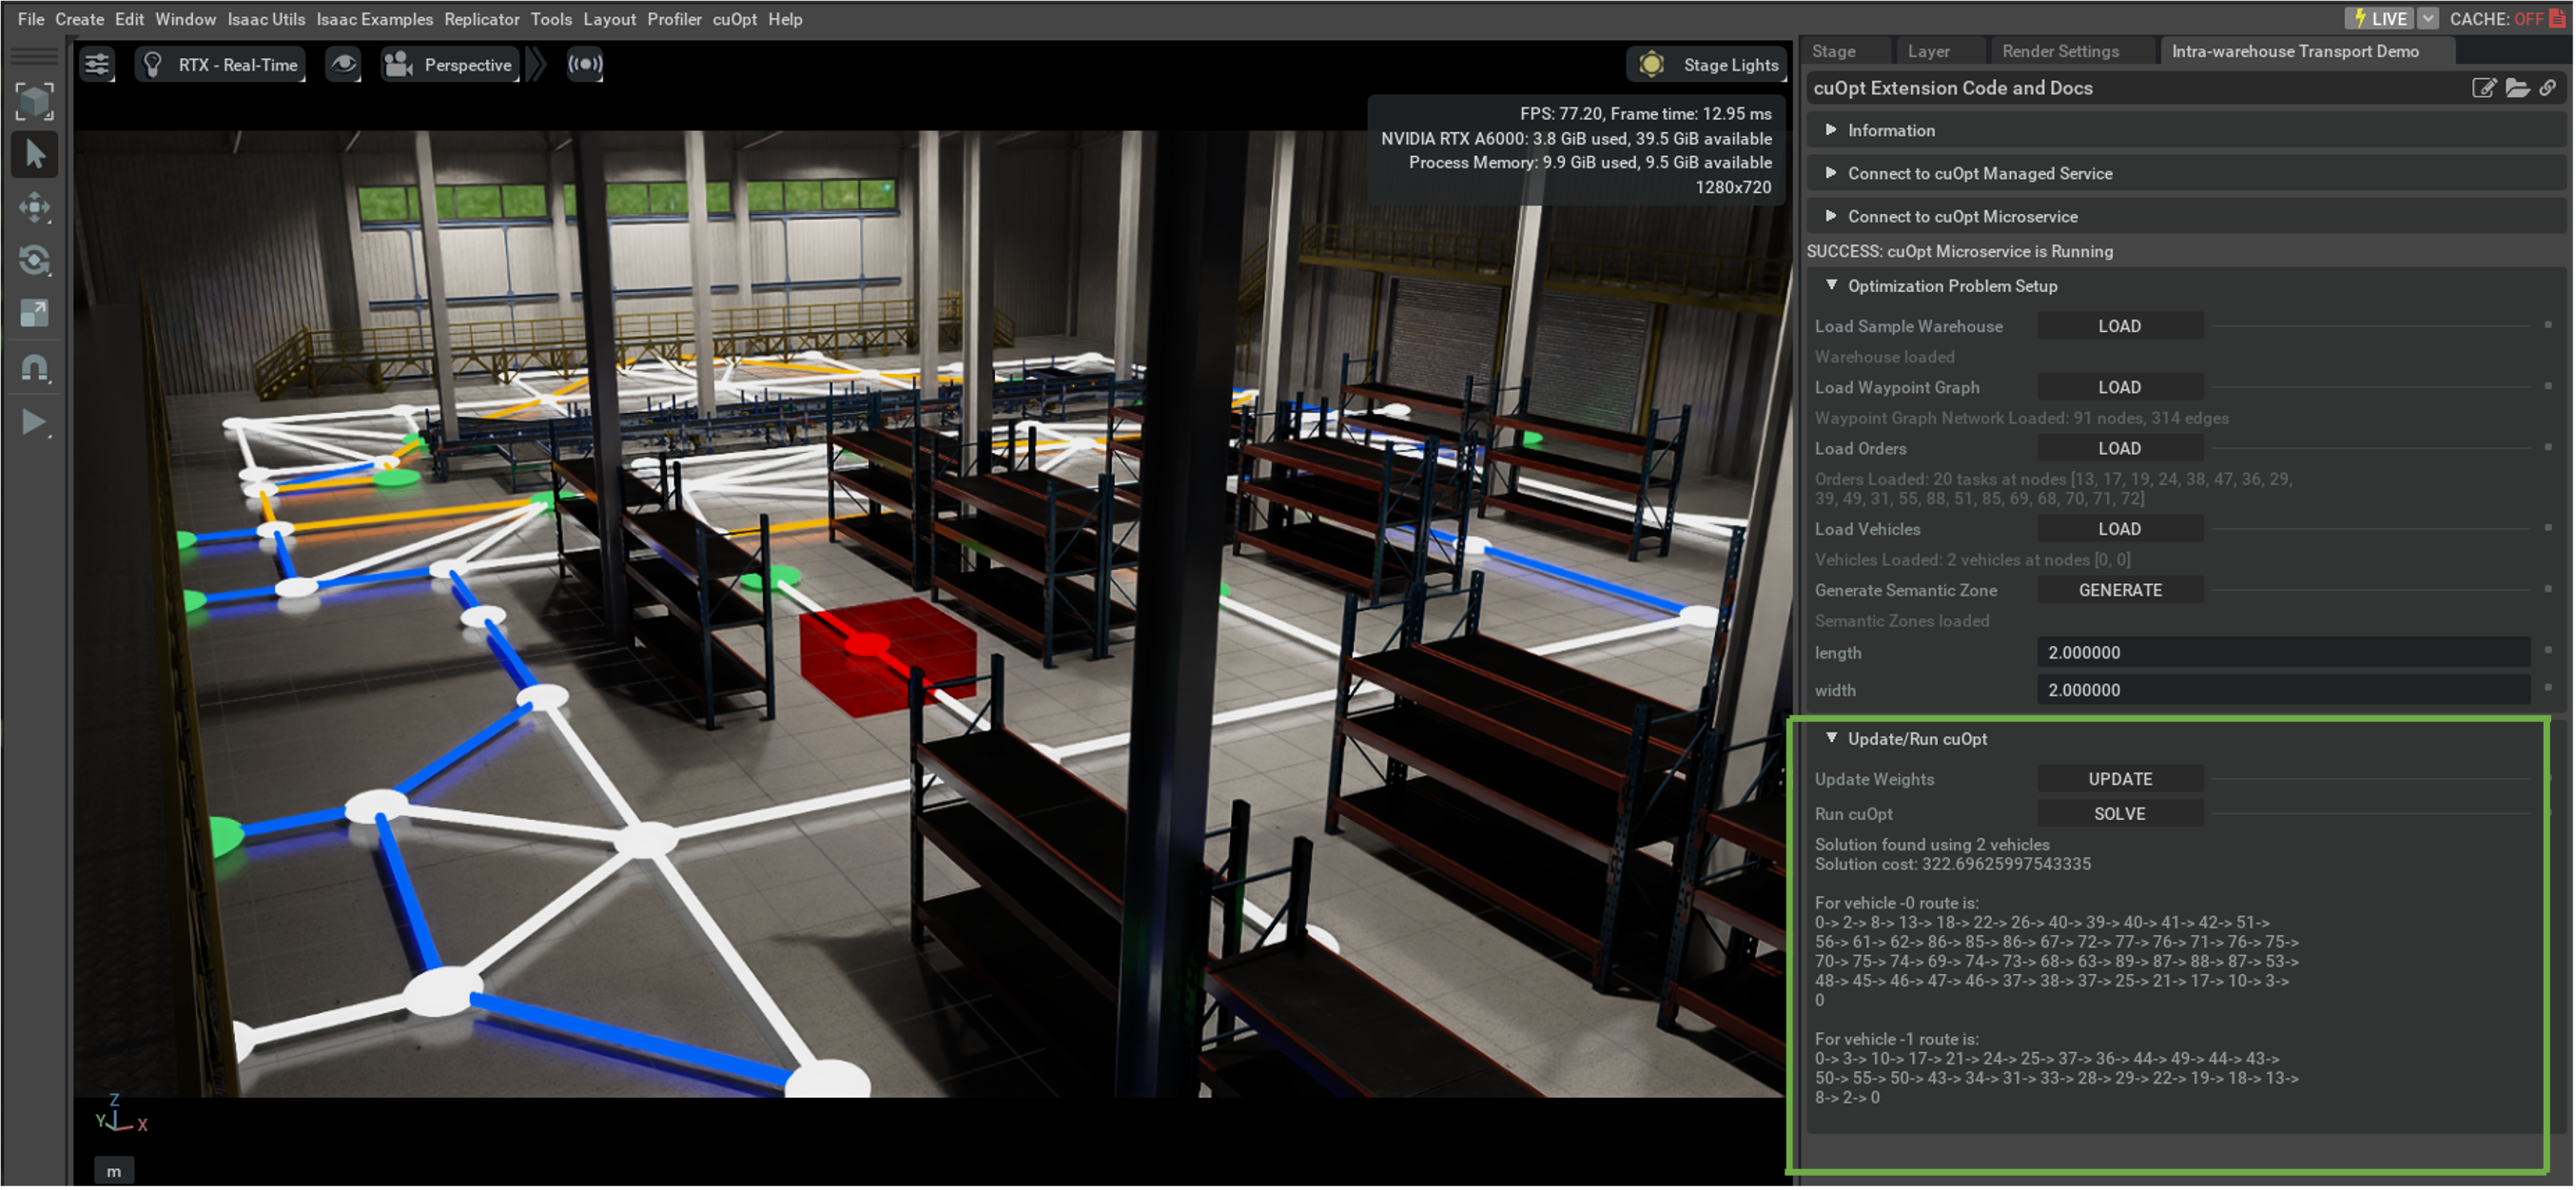Click the toolbar drag handle grip
The width and height of the screenshot is (2576, 1190).
34,55
